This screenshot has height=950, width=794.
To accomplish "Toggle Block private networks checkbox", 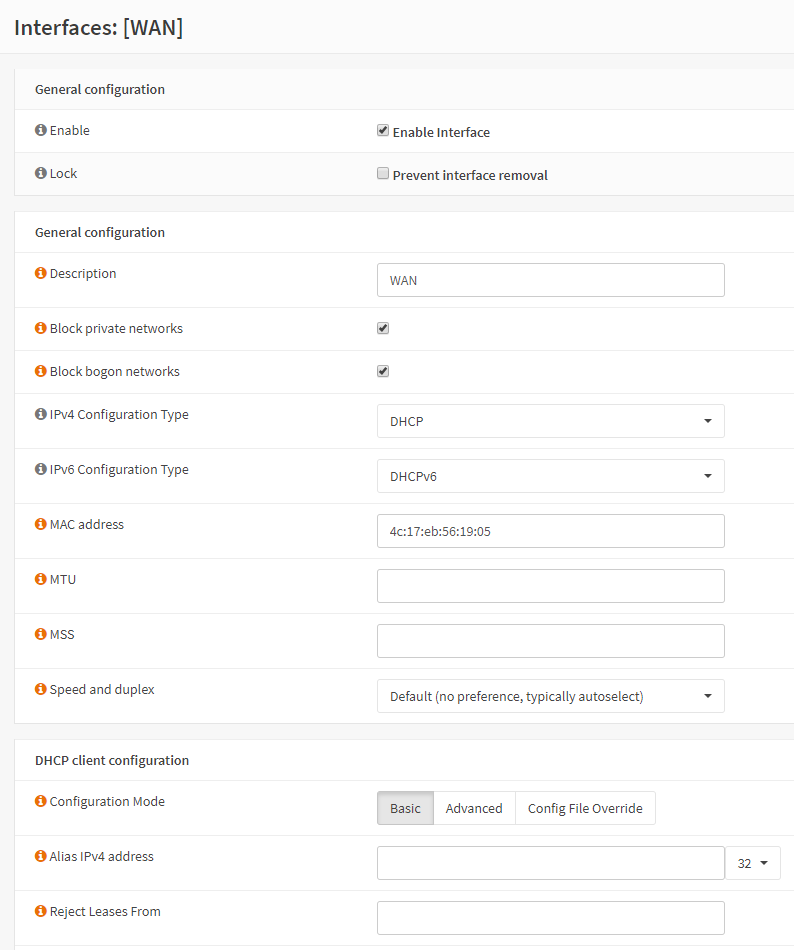I will (383, 328).
